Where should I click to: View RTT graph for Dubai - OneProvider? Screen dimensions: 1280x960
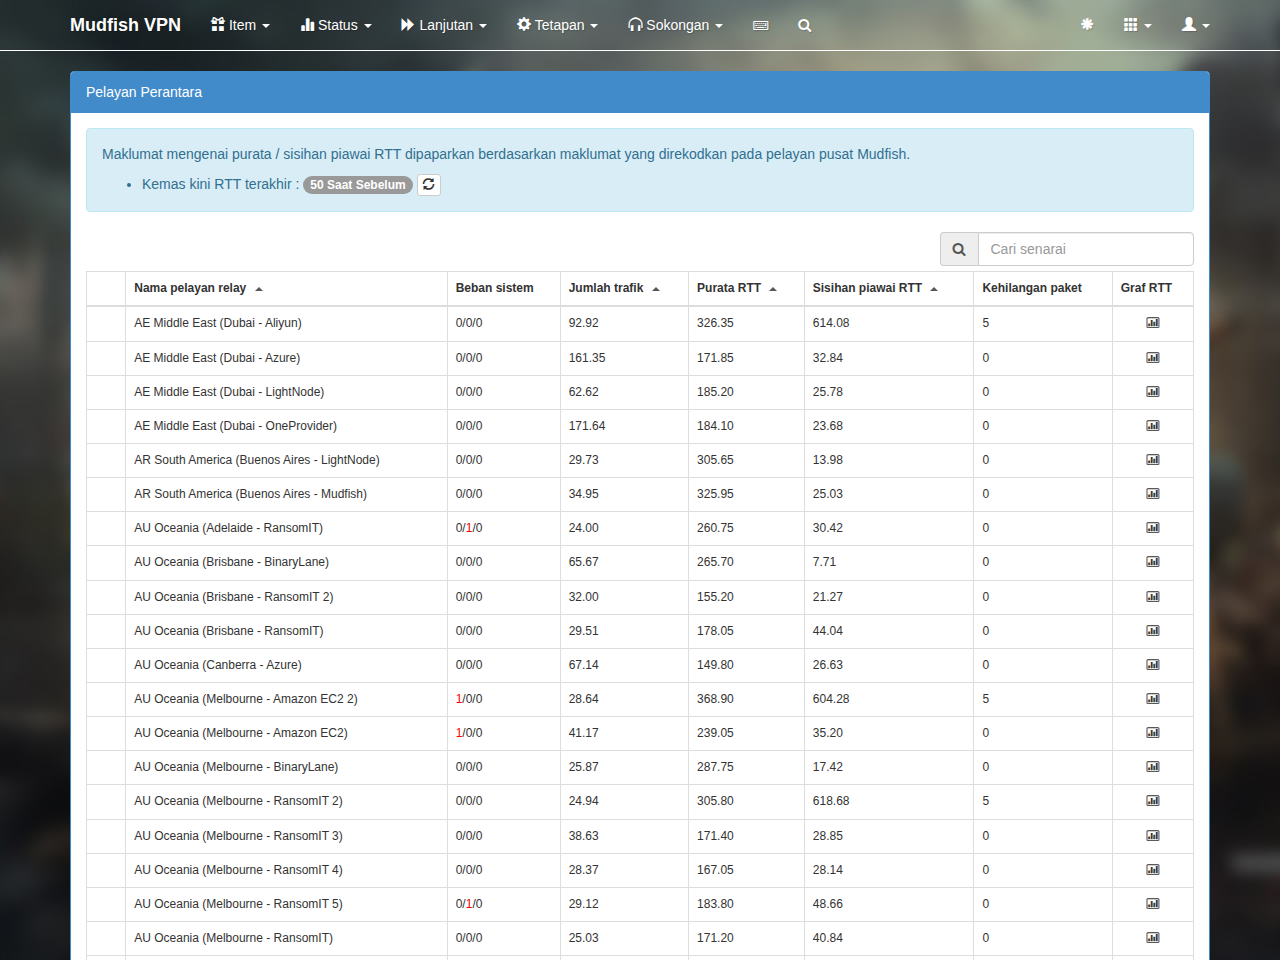pyautogui.click(x=1153, y=426)
